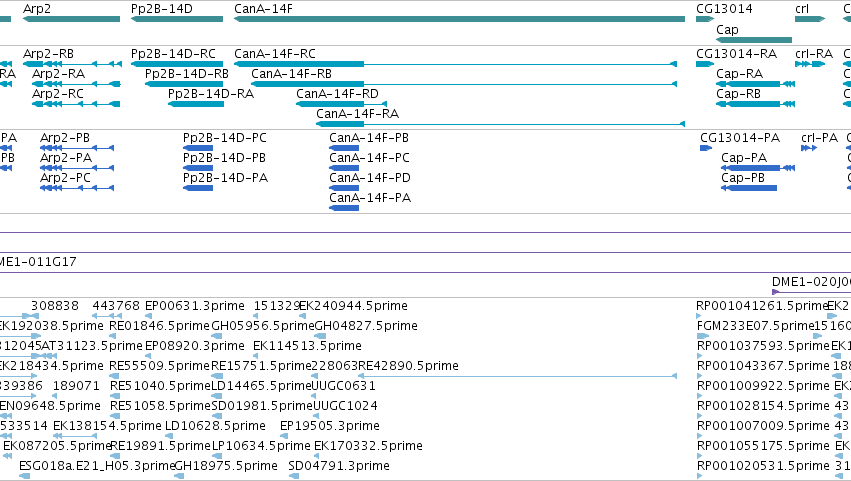Select the RE55509.5prime EST label
851x481 pixels.
[160, 366]
